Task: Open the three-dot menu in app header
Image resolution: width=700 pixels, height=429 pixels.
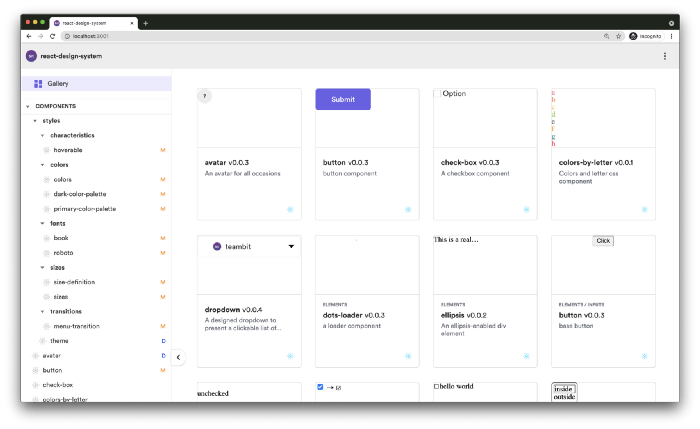Action: pyautogui.click(x=665, y=56)
